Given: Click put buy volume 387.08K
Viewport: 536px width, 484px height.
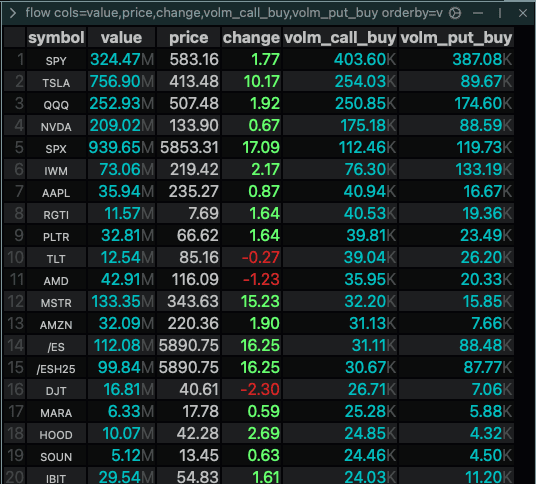Looking at the screenshot, I should click(x=456, y=59).
